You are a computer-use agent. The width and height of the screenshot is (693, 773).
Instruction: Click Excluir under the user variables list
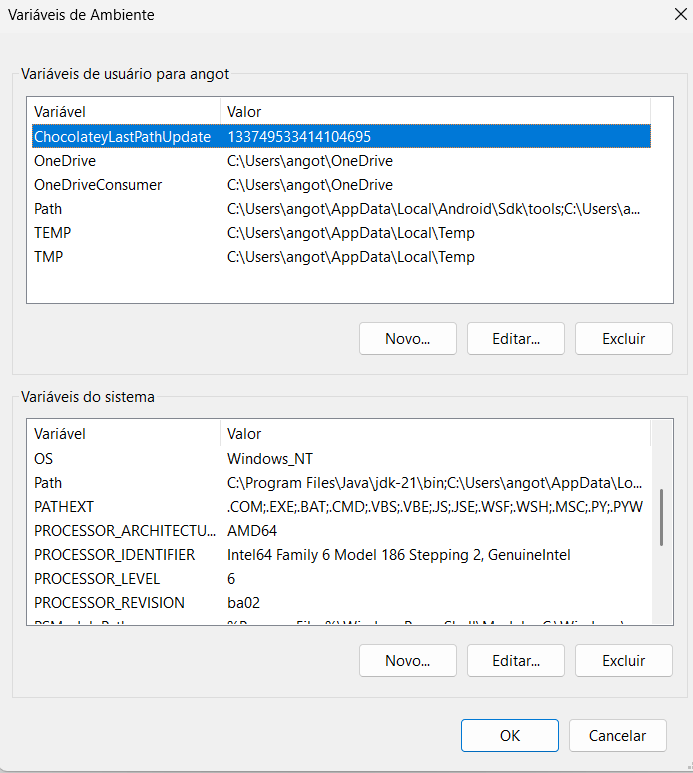click(x=623, y=338)
